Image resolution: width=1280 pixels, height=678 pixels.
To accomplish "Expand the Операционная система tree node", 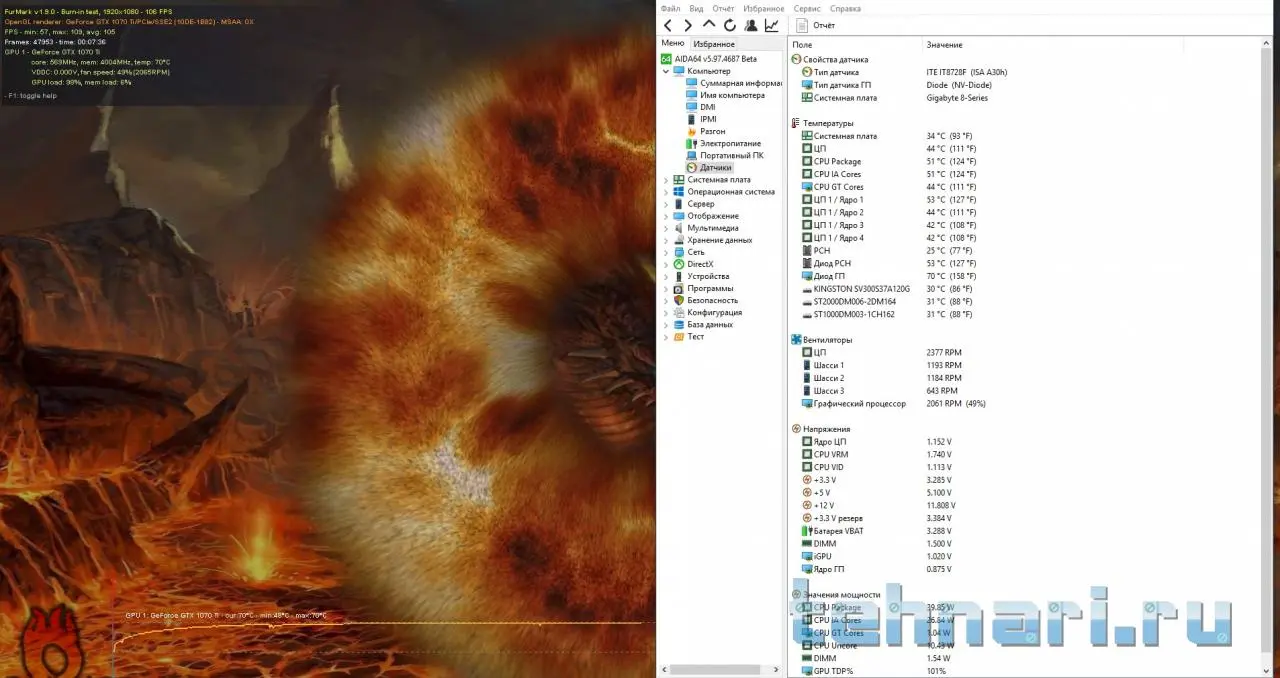I will pos(666,192).
